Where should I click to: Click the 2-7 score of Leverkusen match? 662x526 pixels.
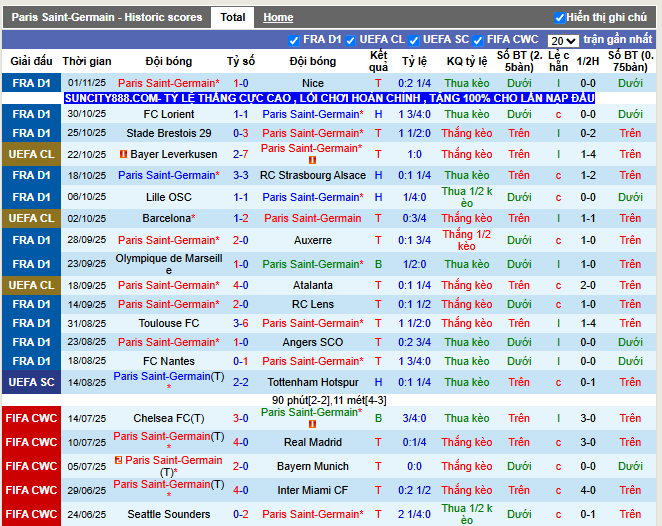click(x=241, y=154)
